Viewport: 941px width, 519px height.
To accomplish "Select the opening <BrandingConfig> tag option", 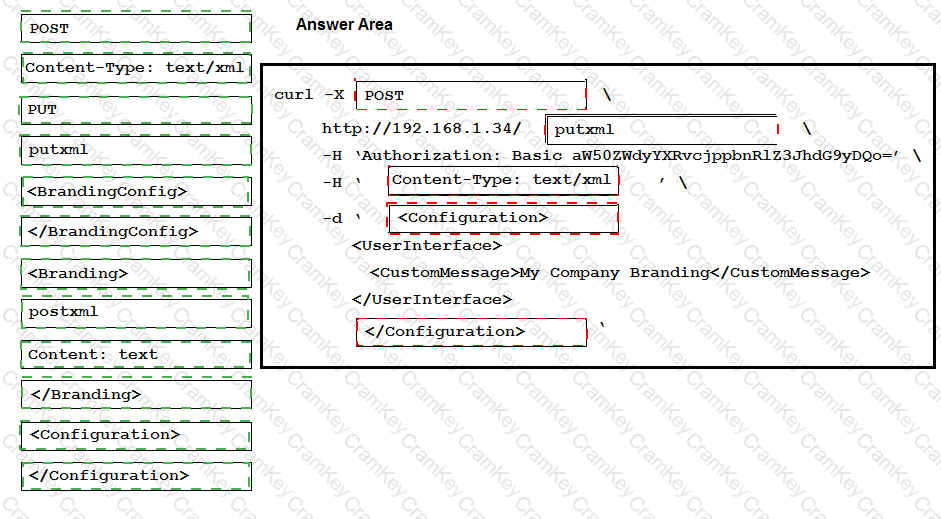I will 136,191.
